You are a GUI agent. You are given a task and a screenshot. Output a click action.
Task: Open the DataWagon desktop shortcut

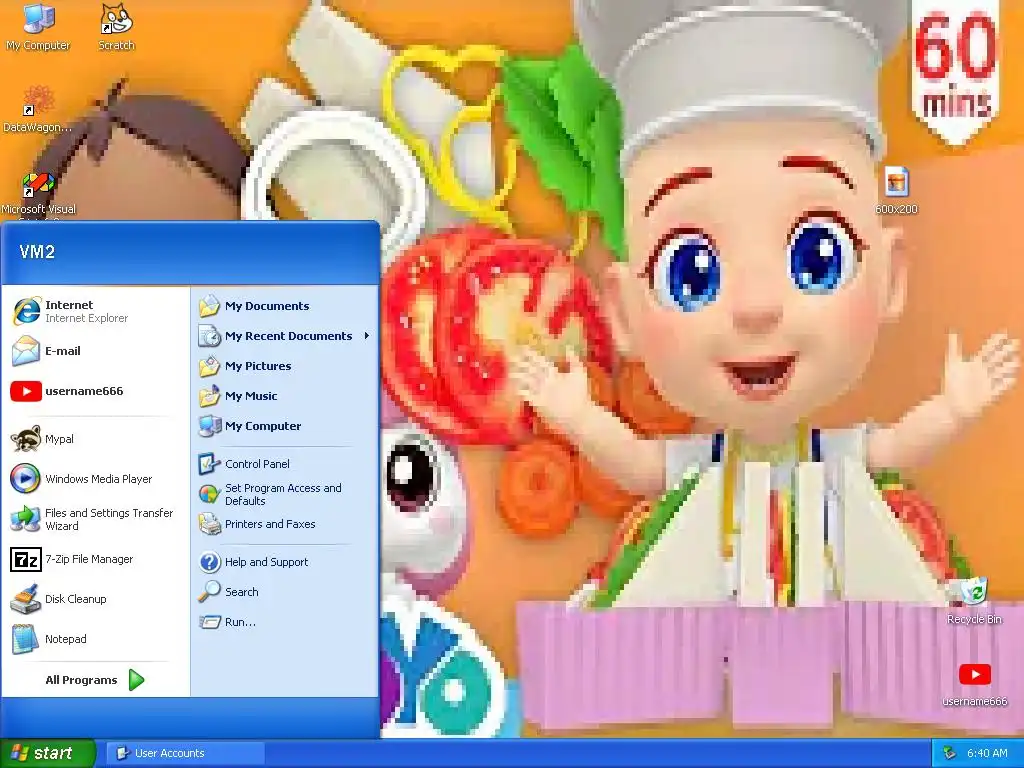38,109
